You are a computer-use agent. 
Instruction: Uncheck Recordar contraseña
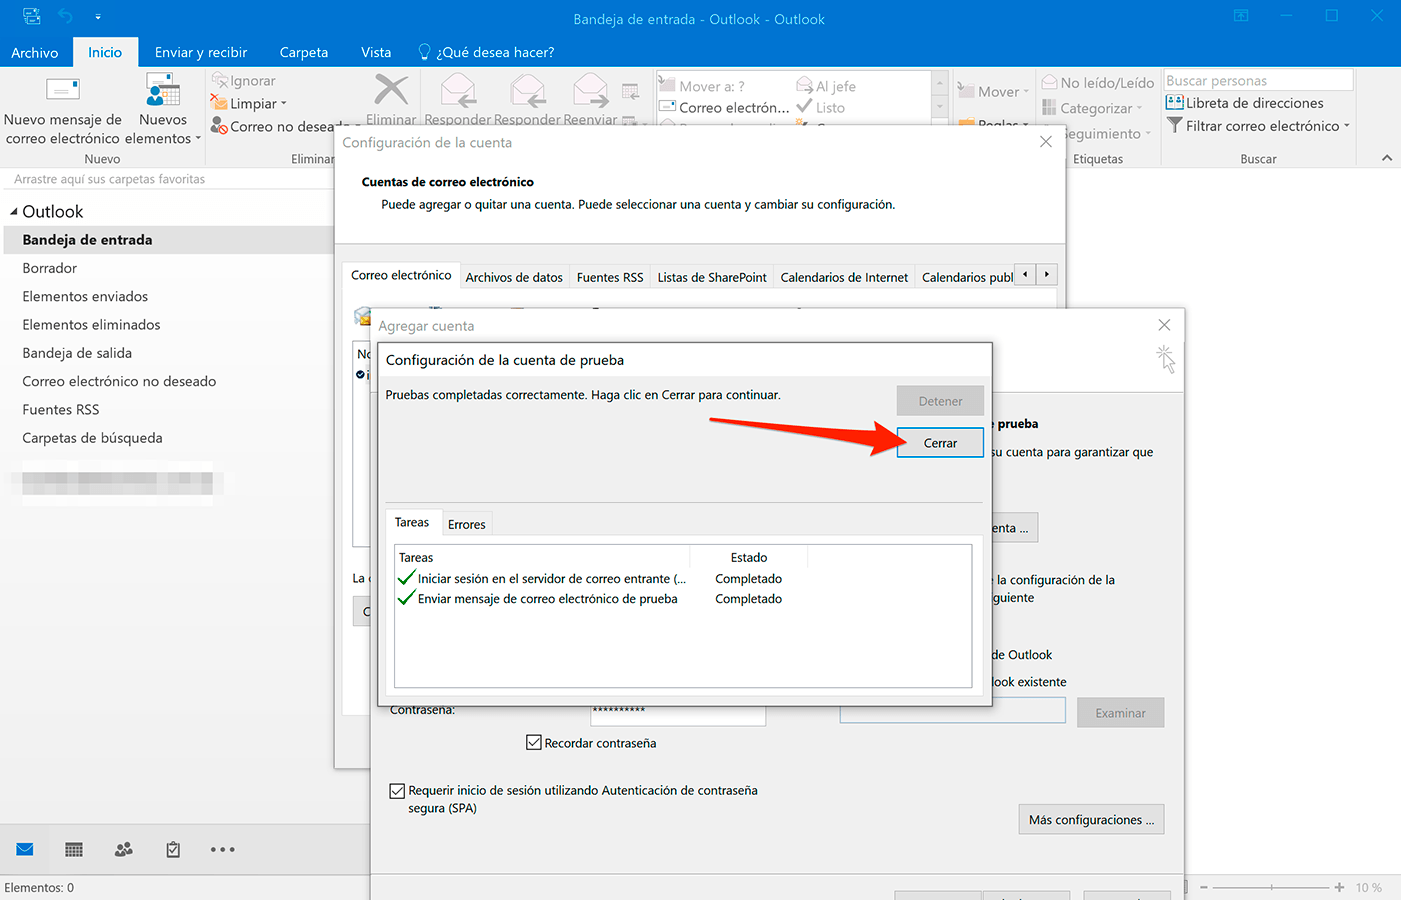coord(534,742)
